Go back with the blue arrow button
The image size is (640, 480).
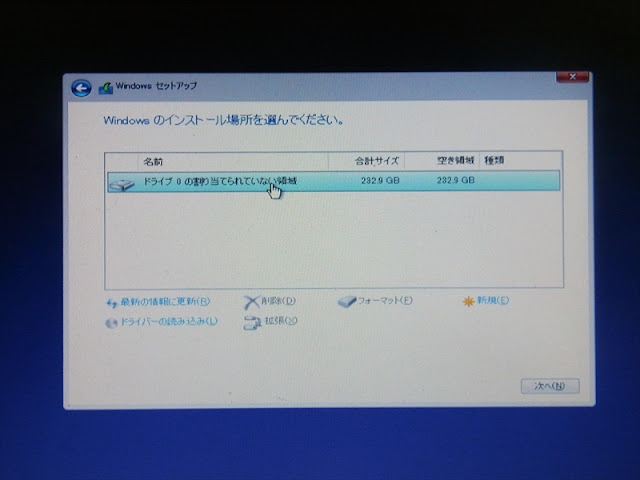[81, 88]
